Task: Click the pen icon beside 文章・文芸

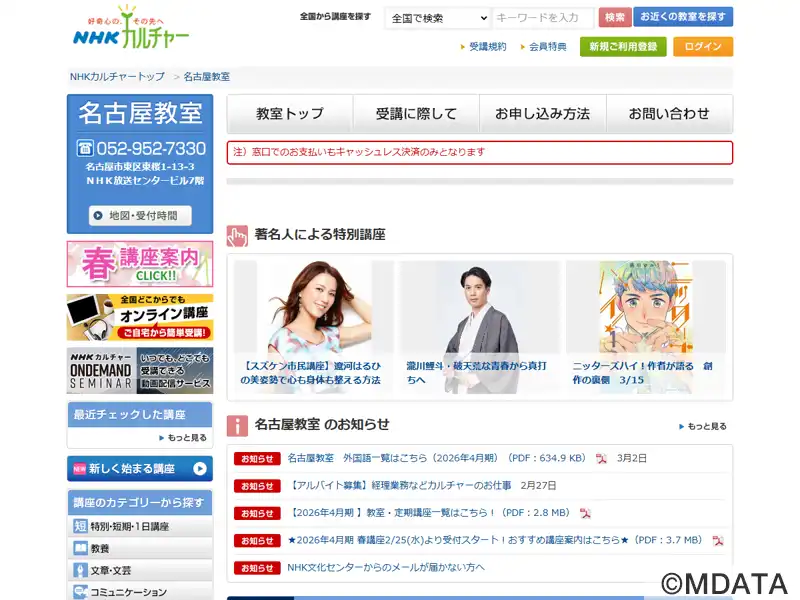Action: [80, 570]
